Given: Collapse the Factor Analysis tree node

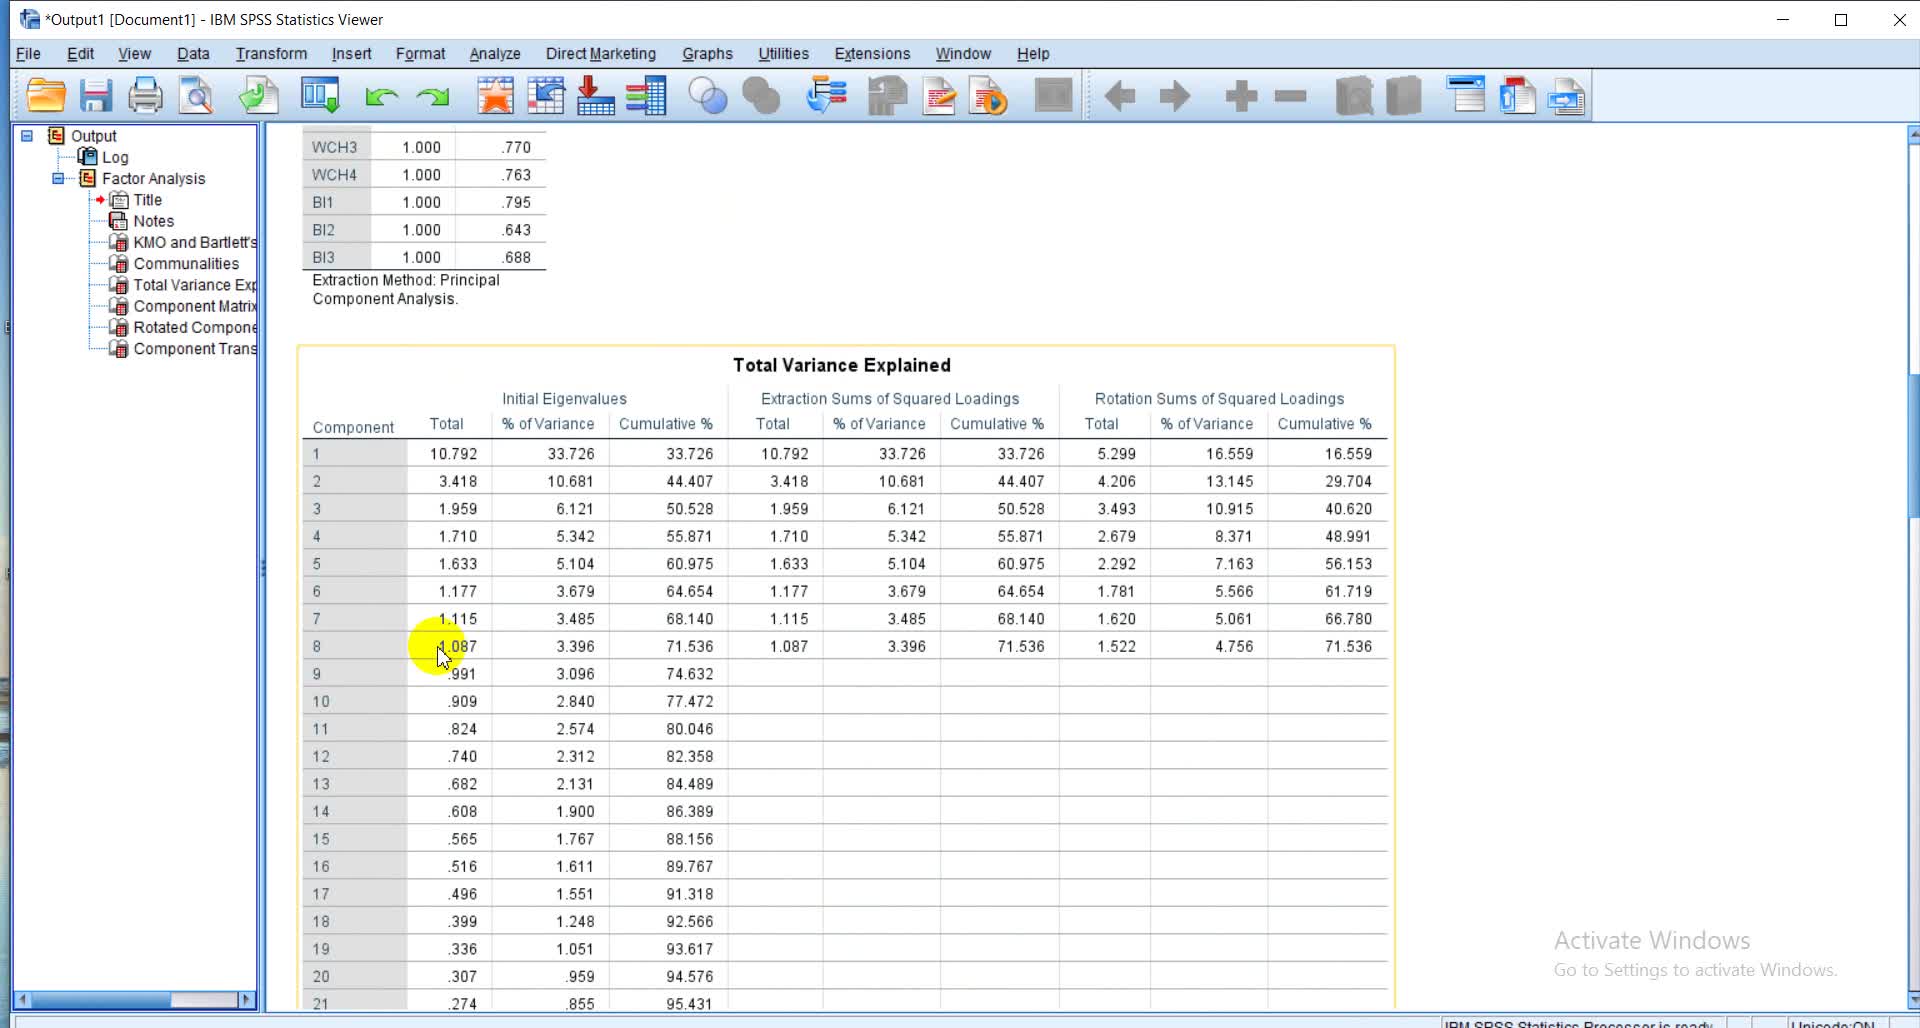Looking at the screenshot, I should click(58, 178).
